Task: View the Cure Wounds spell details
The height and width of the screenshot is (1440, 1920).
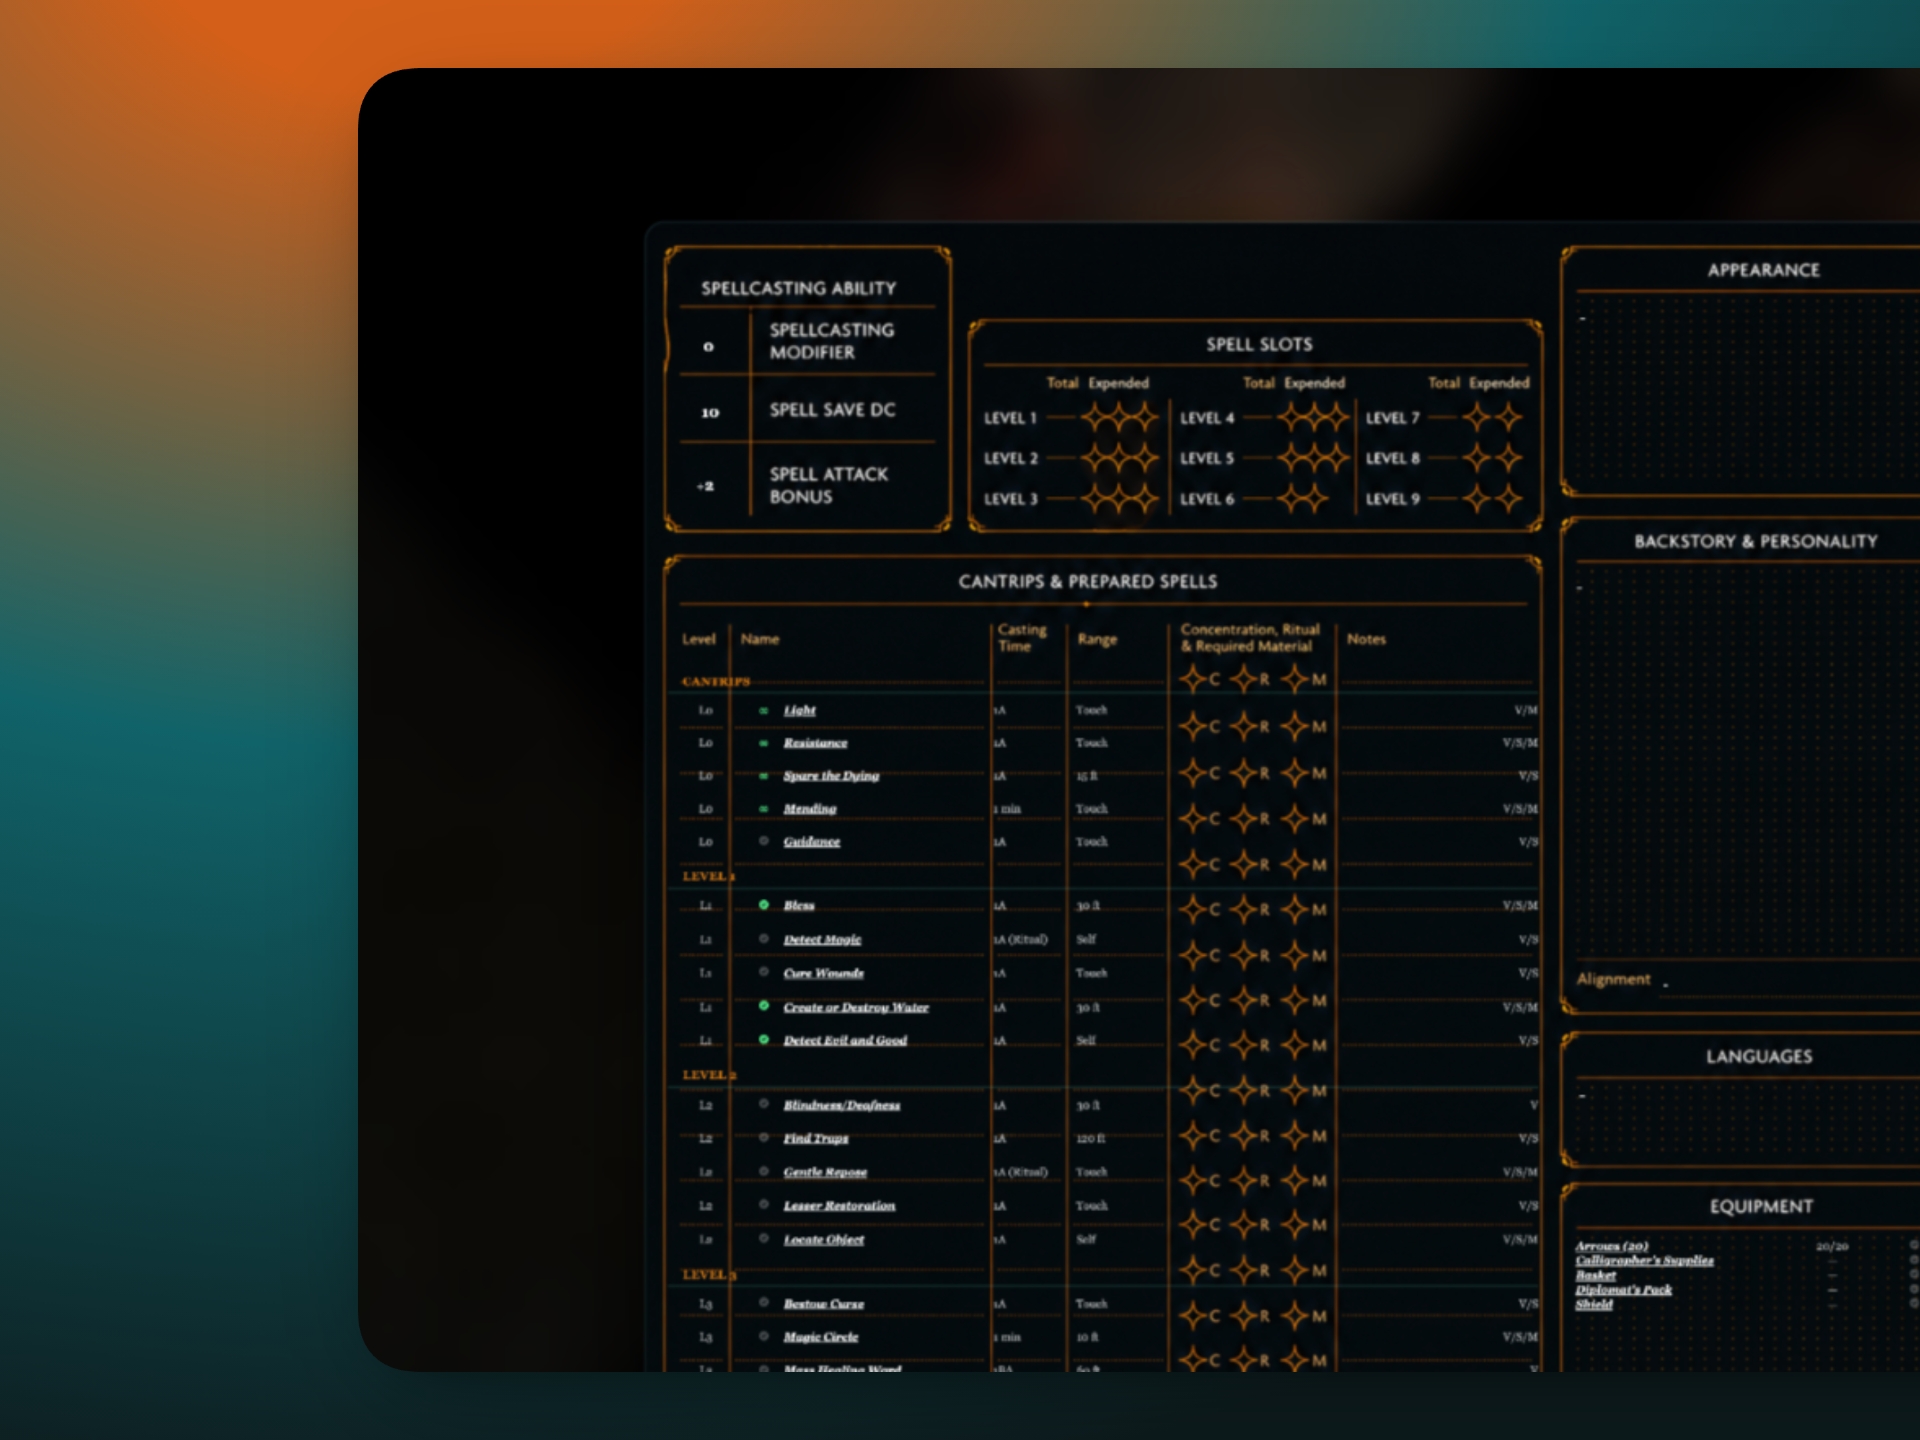Action: tap(824, 973)
